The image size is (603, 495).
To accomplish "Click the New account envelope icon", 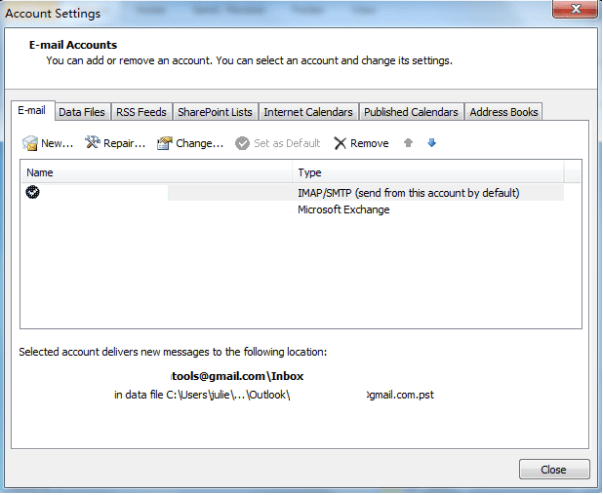I will (x=30, y=143).
